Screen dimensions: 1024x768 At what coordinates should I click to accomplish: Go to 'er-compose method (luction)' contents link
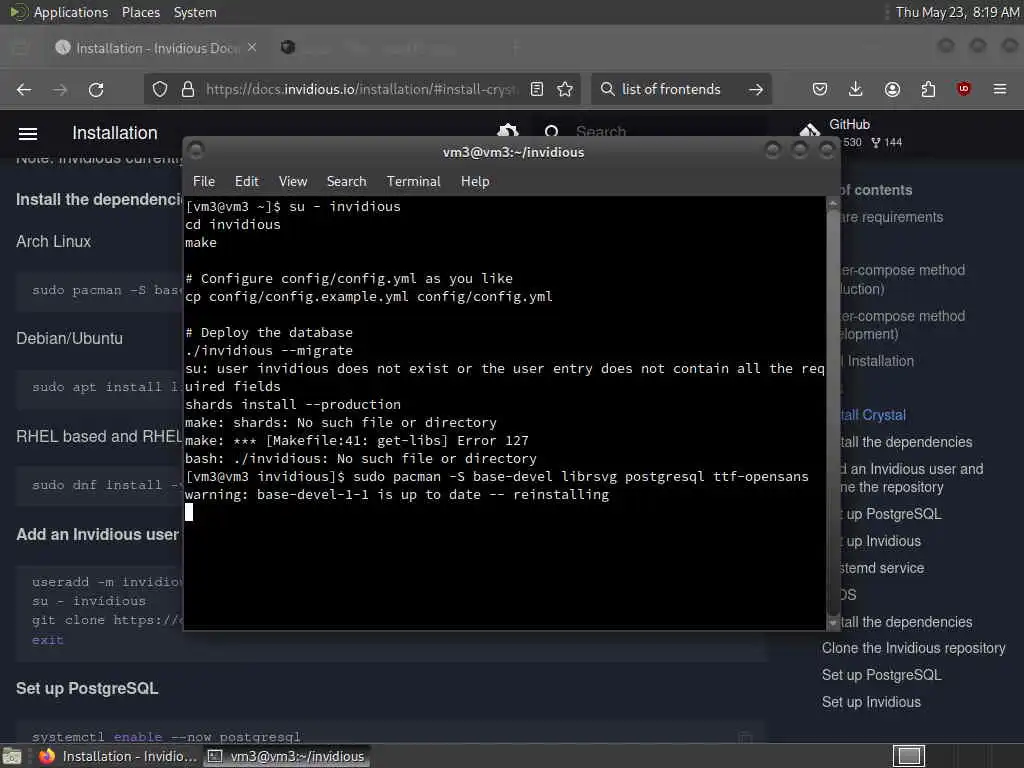pos(903,280)
